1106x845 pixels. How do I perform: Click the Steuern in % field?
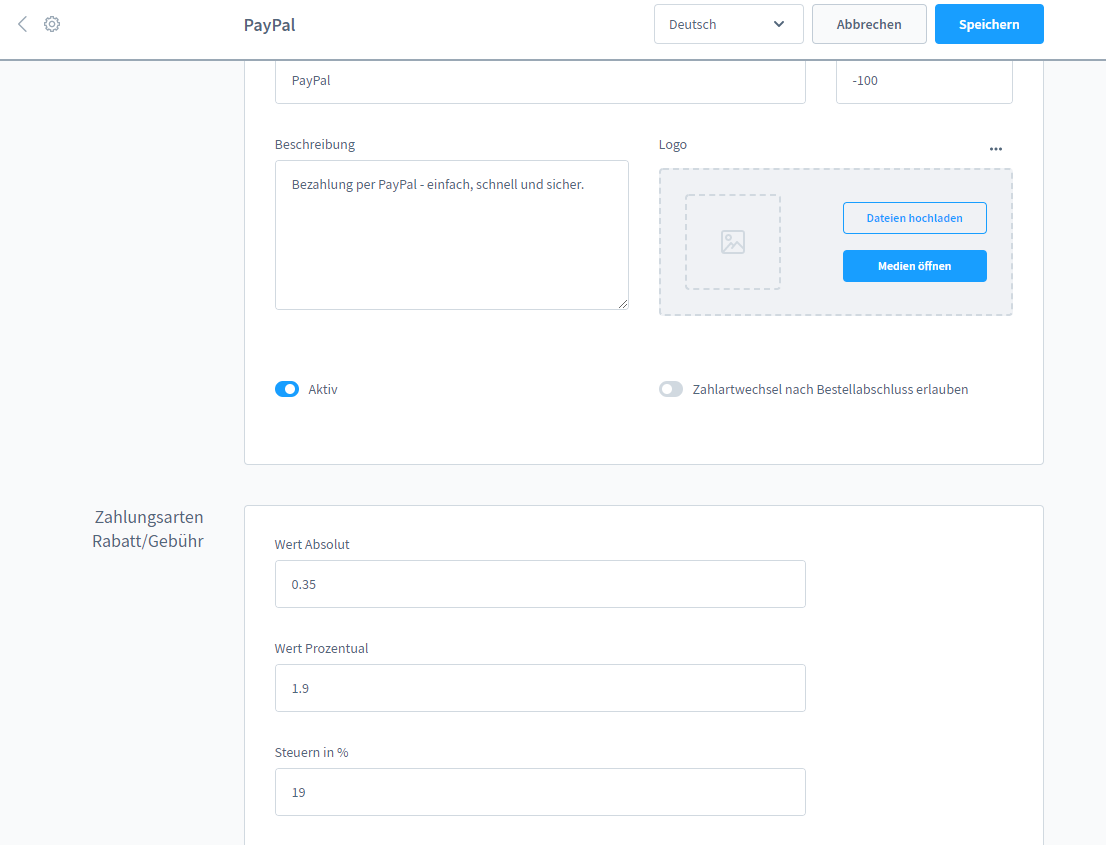(x=540, y=792)
